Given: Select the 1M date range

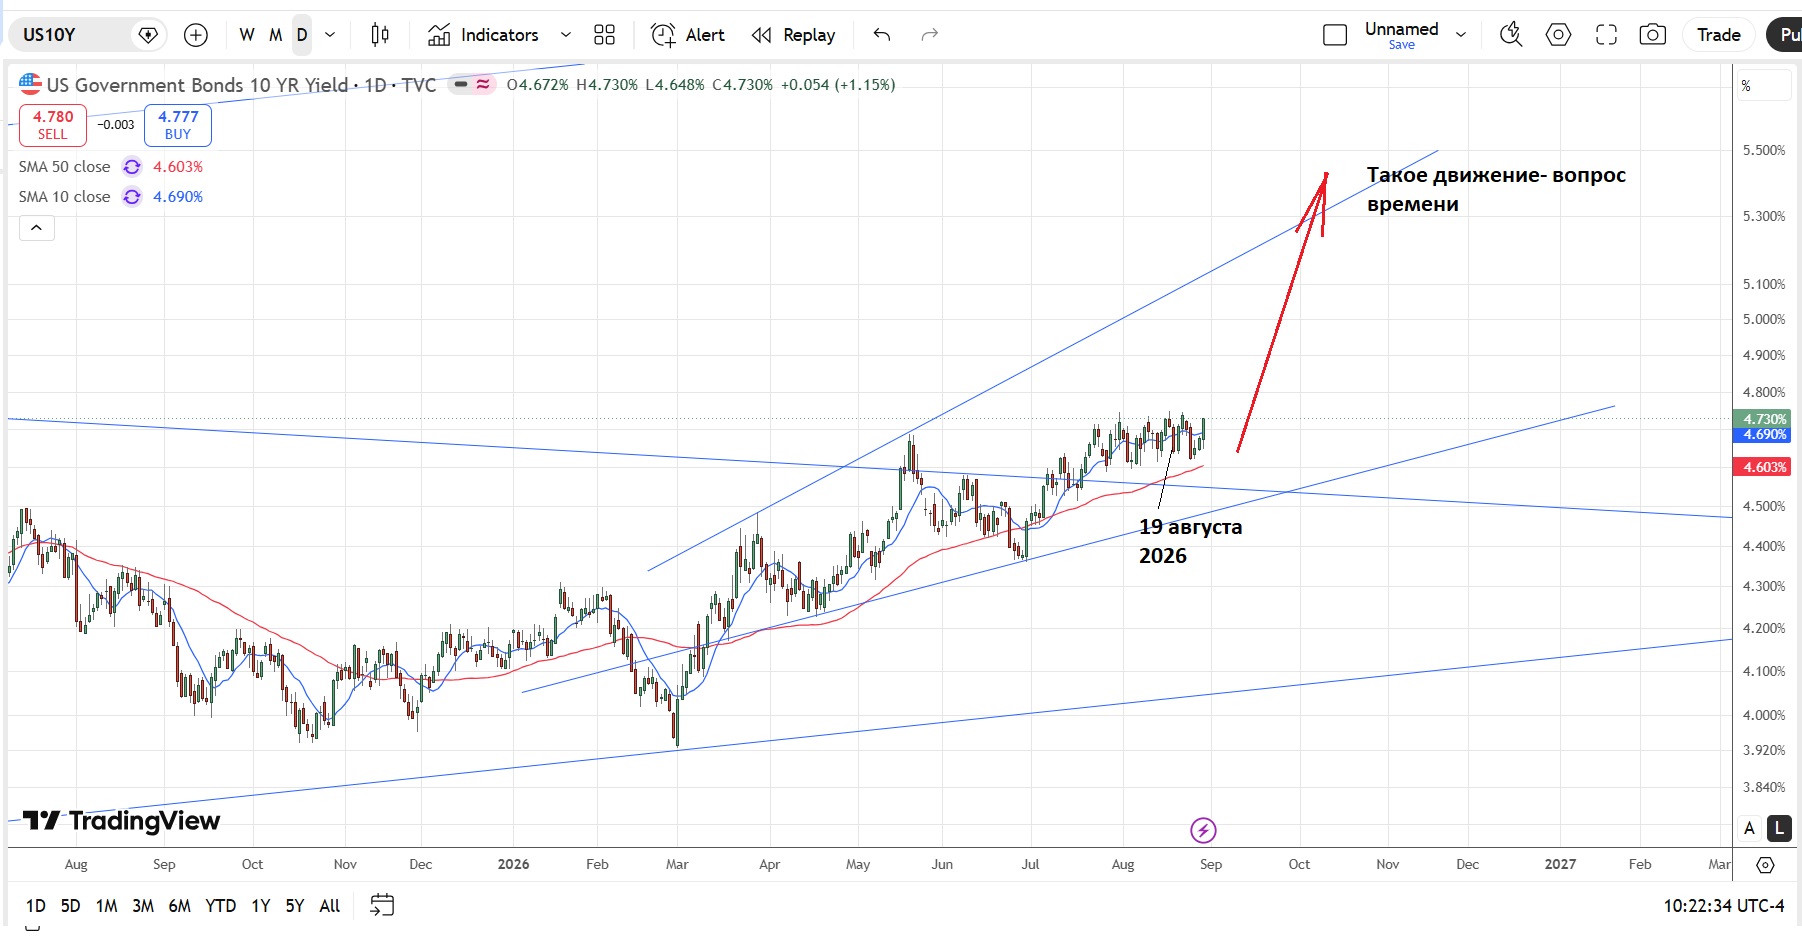Looking at the screenshot, I should point(107,906).
